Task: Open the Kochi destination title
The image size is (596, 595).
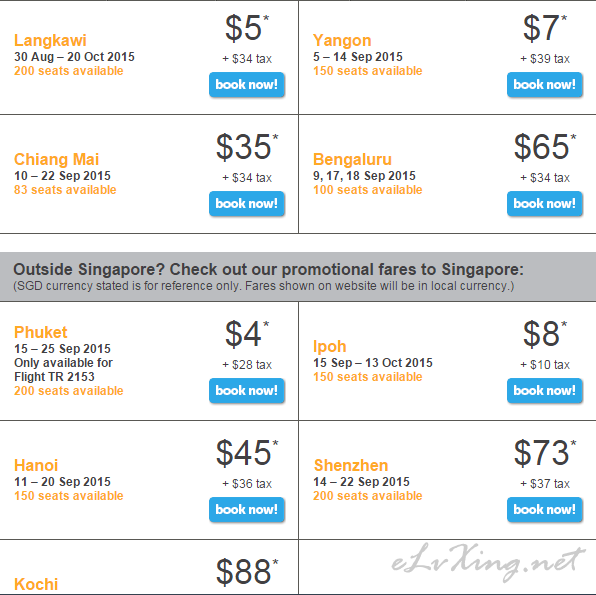Action: (x=36, y=584)
